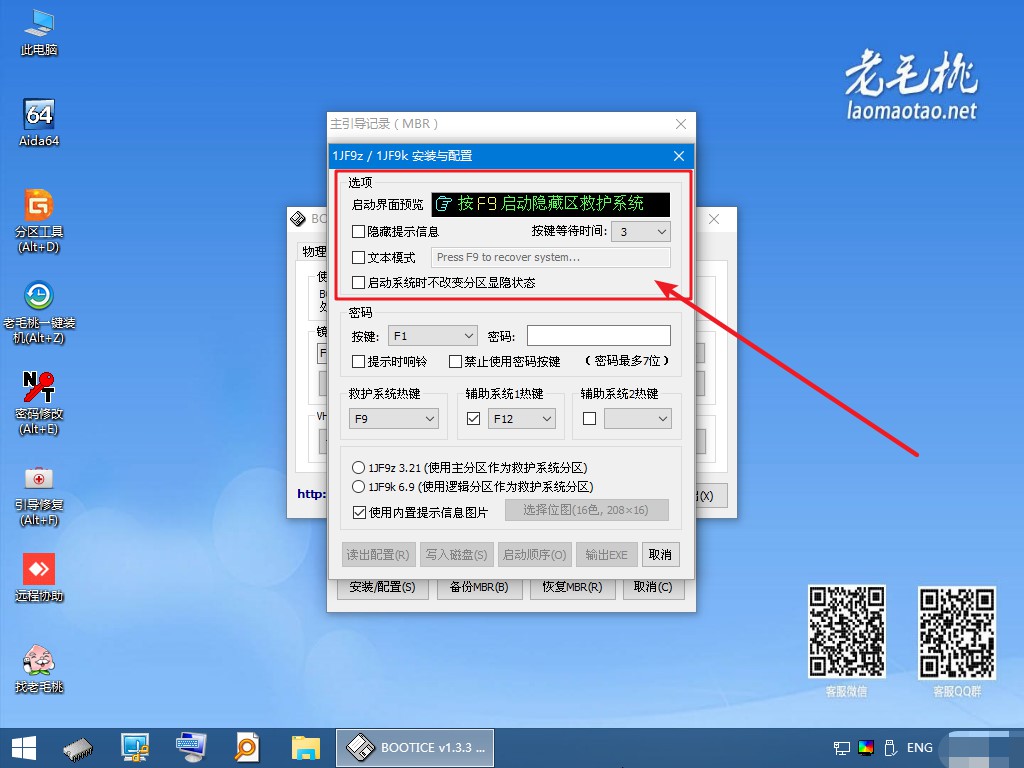The image size is (1024, 768).
Task: Click the Press F9 to recover system text field
Action: pos(551,257)
